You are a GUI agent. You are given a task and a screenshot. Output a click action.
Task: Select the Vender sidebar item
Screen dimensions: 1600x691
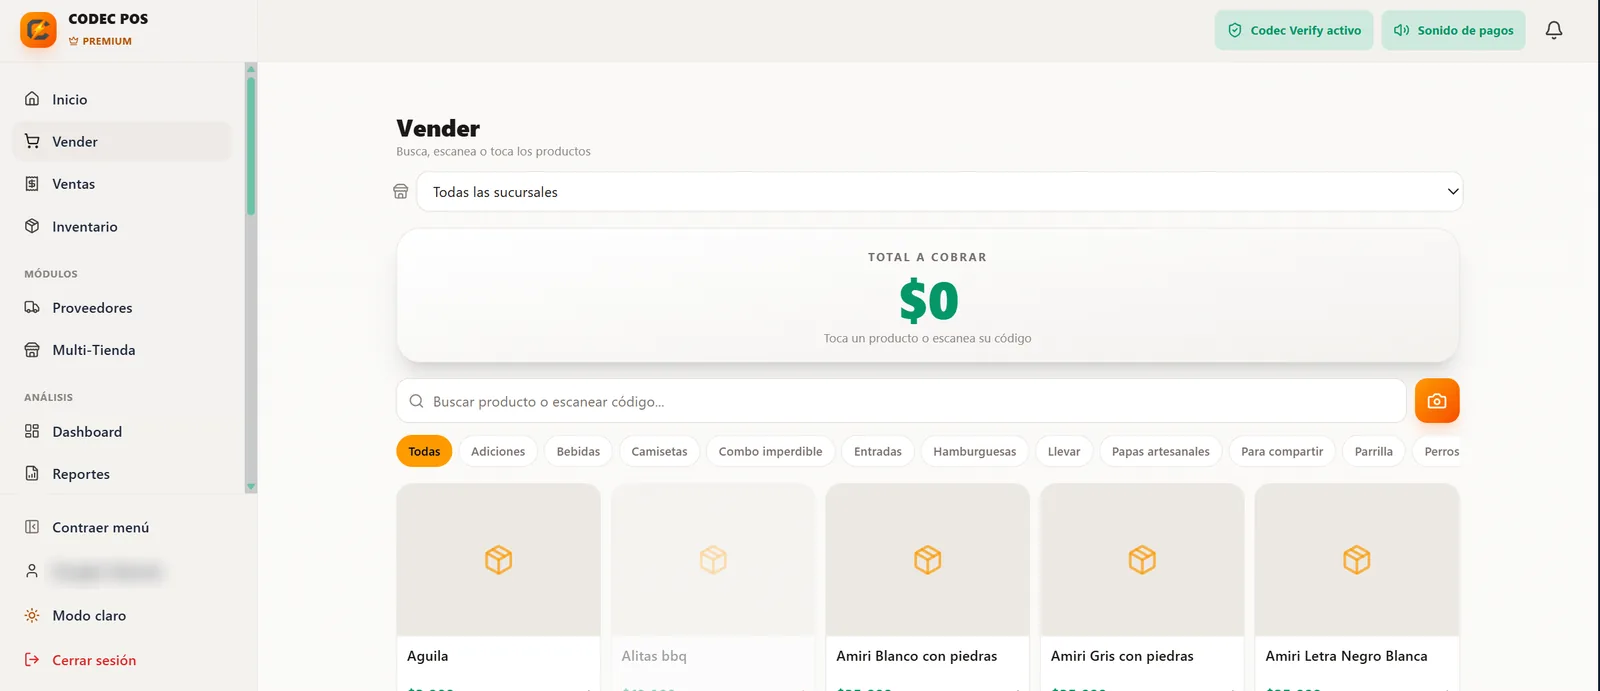(x=121, y=141)
